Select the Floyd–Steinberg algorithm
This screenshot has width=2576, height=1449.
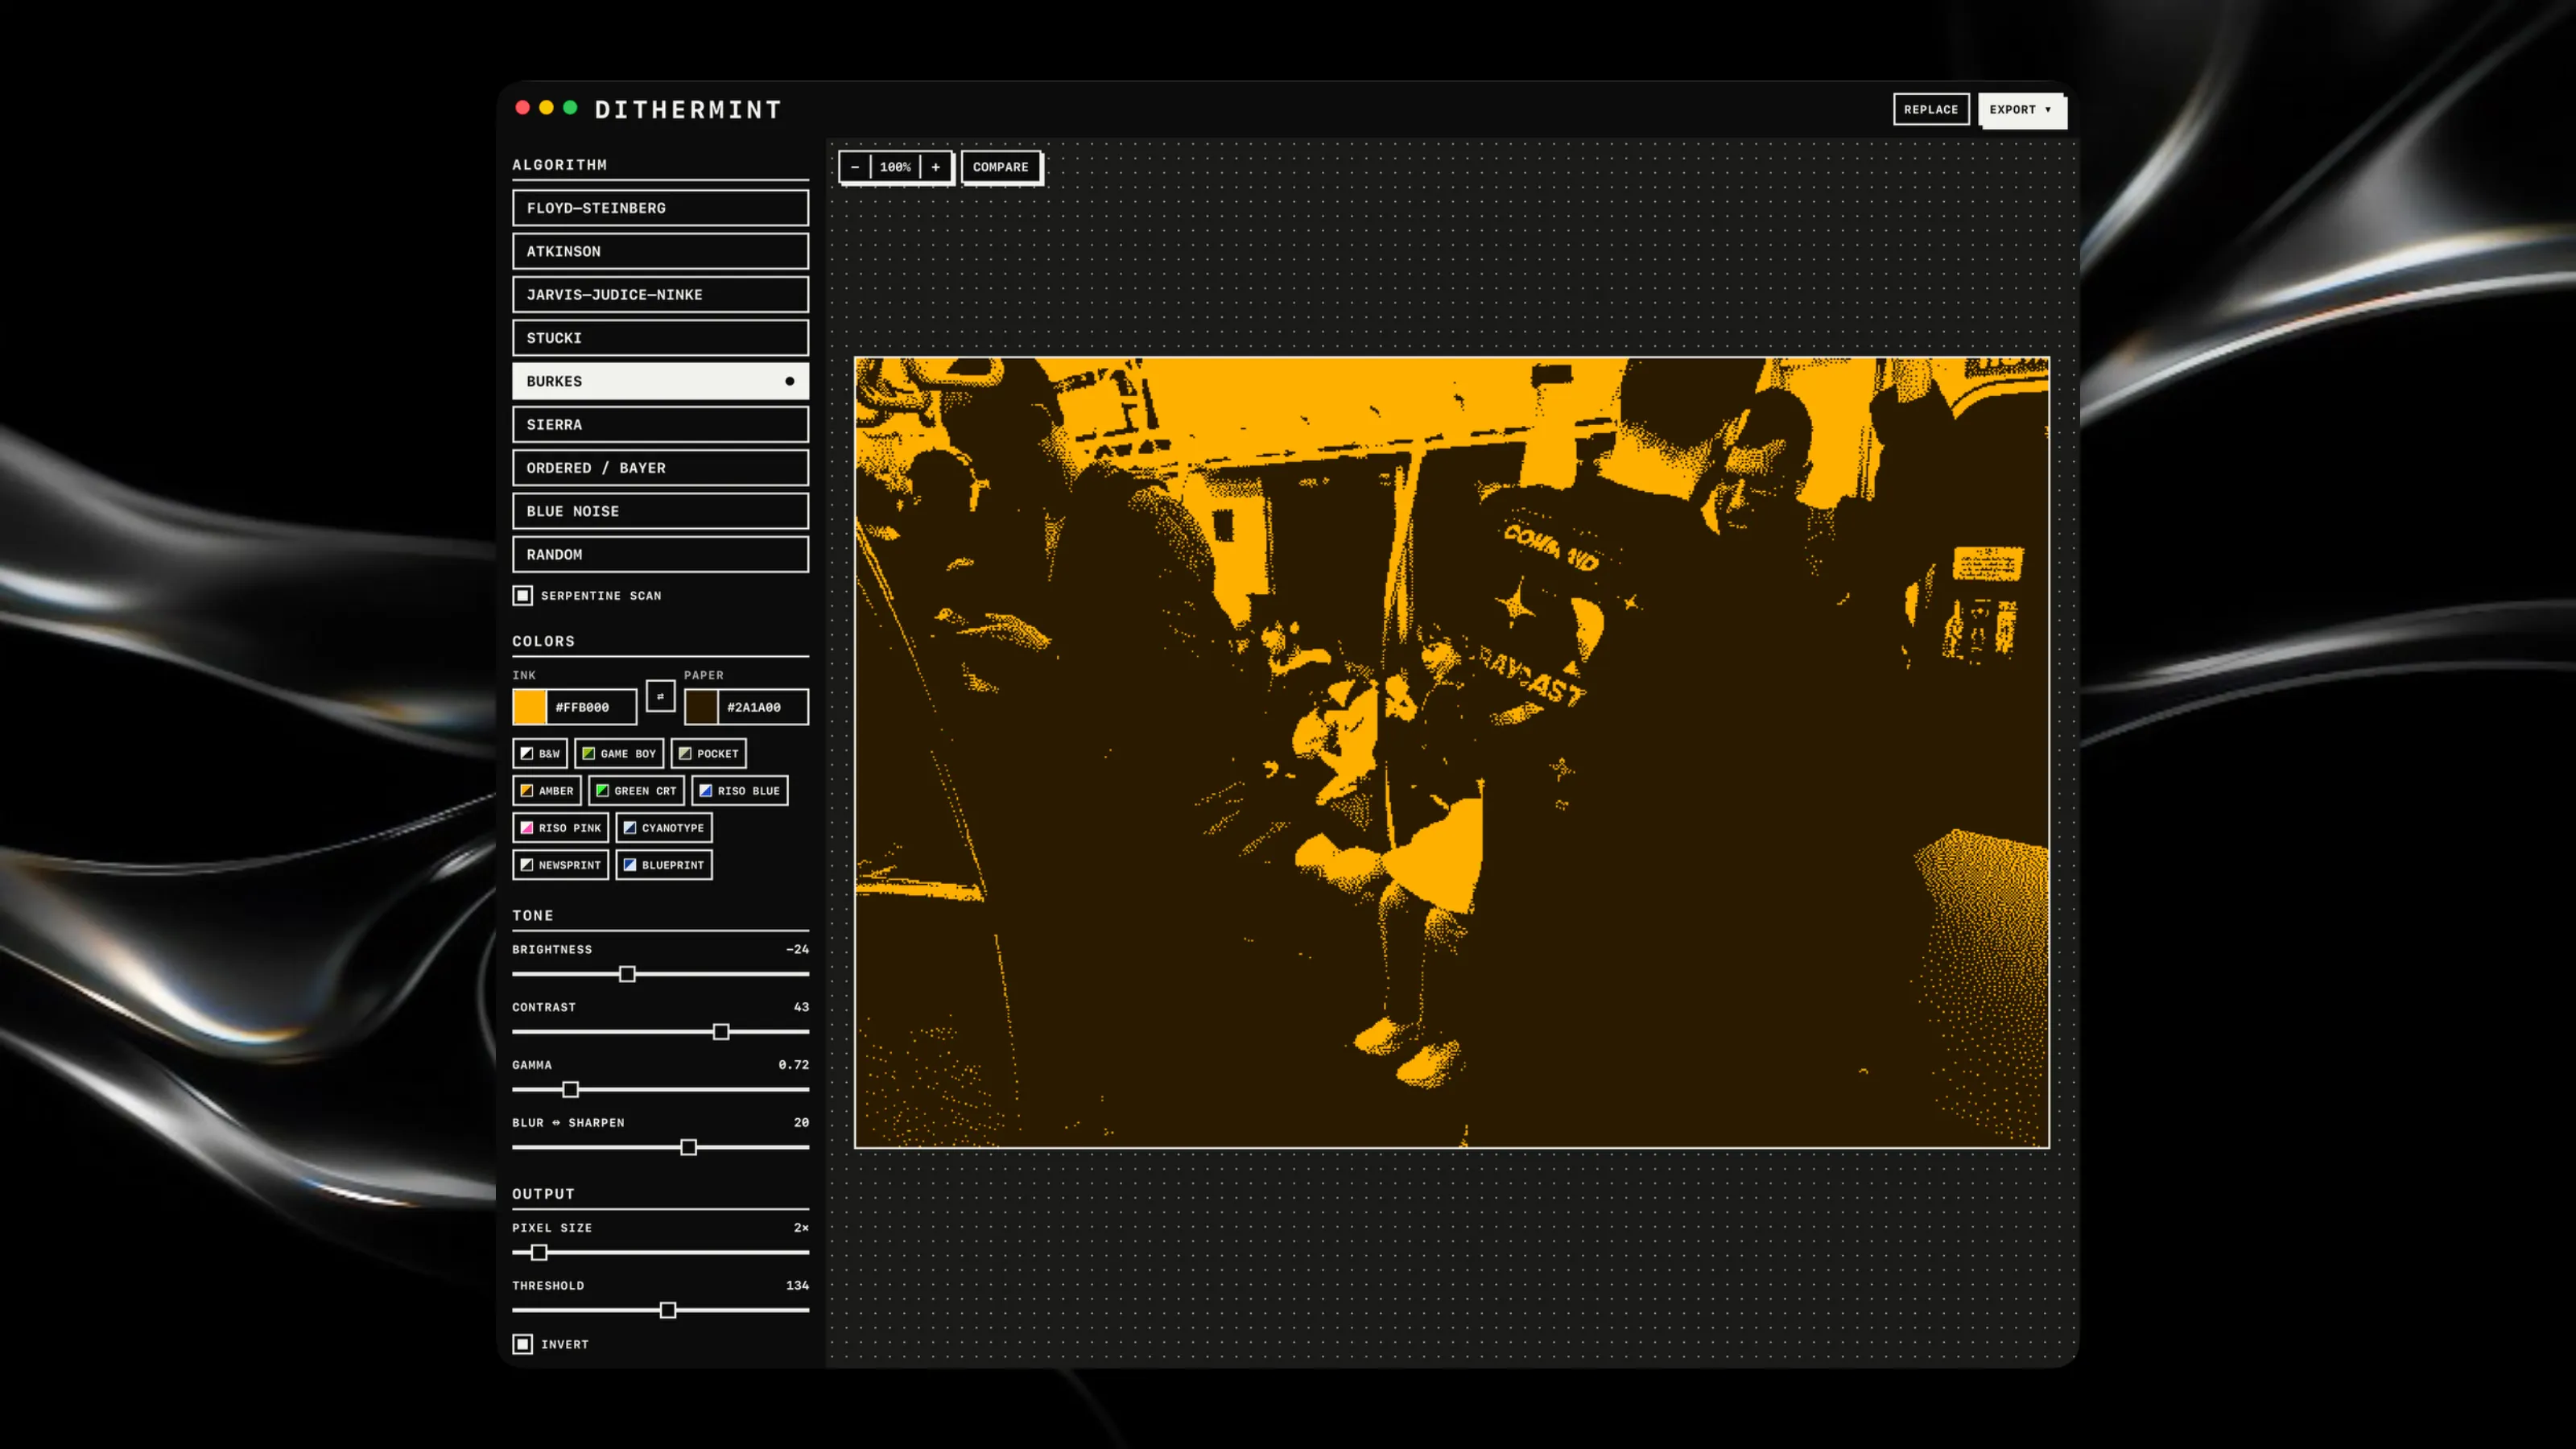pos(660,208)
